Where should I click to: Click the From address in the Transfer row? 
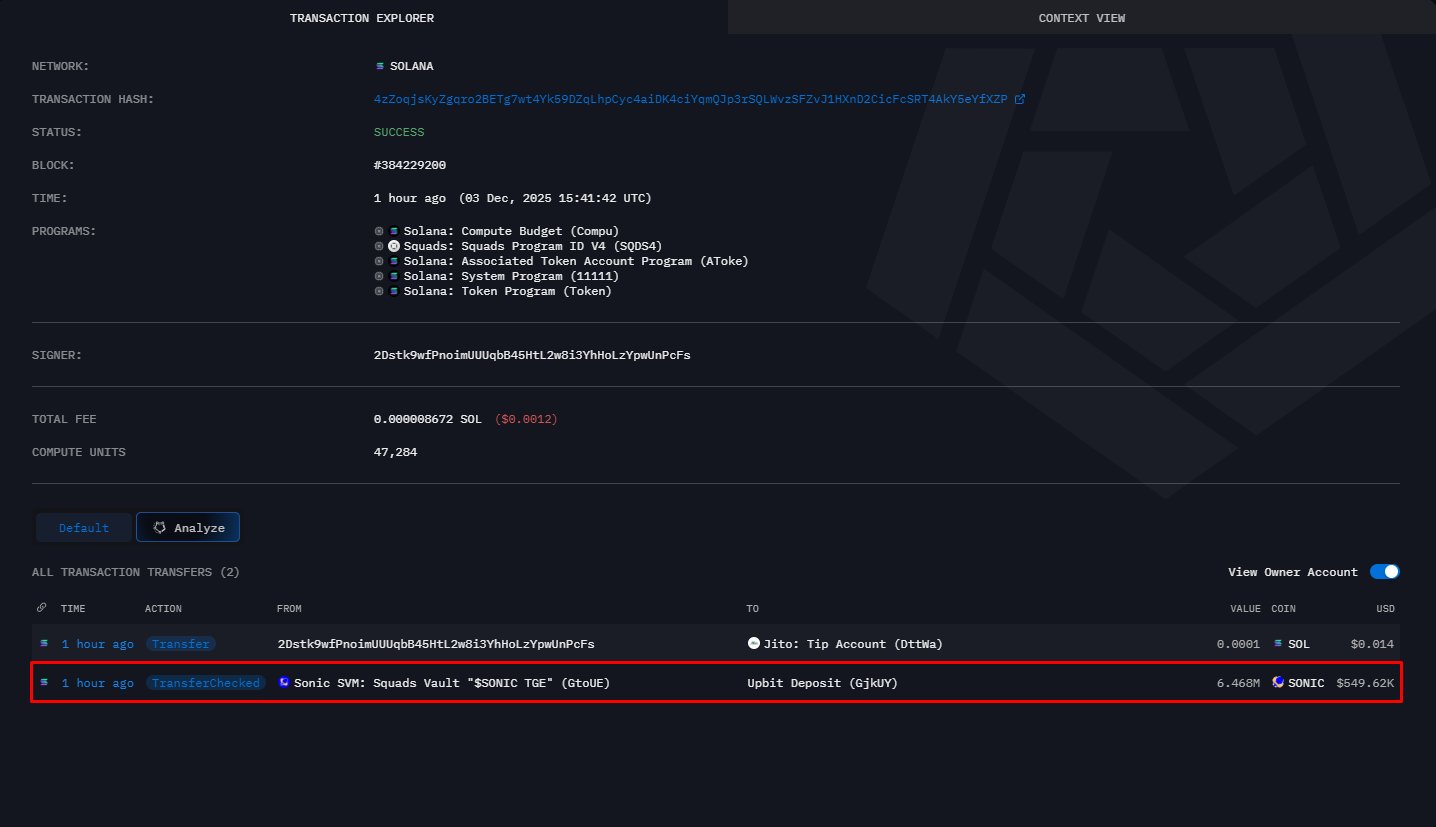point(436,644)
